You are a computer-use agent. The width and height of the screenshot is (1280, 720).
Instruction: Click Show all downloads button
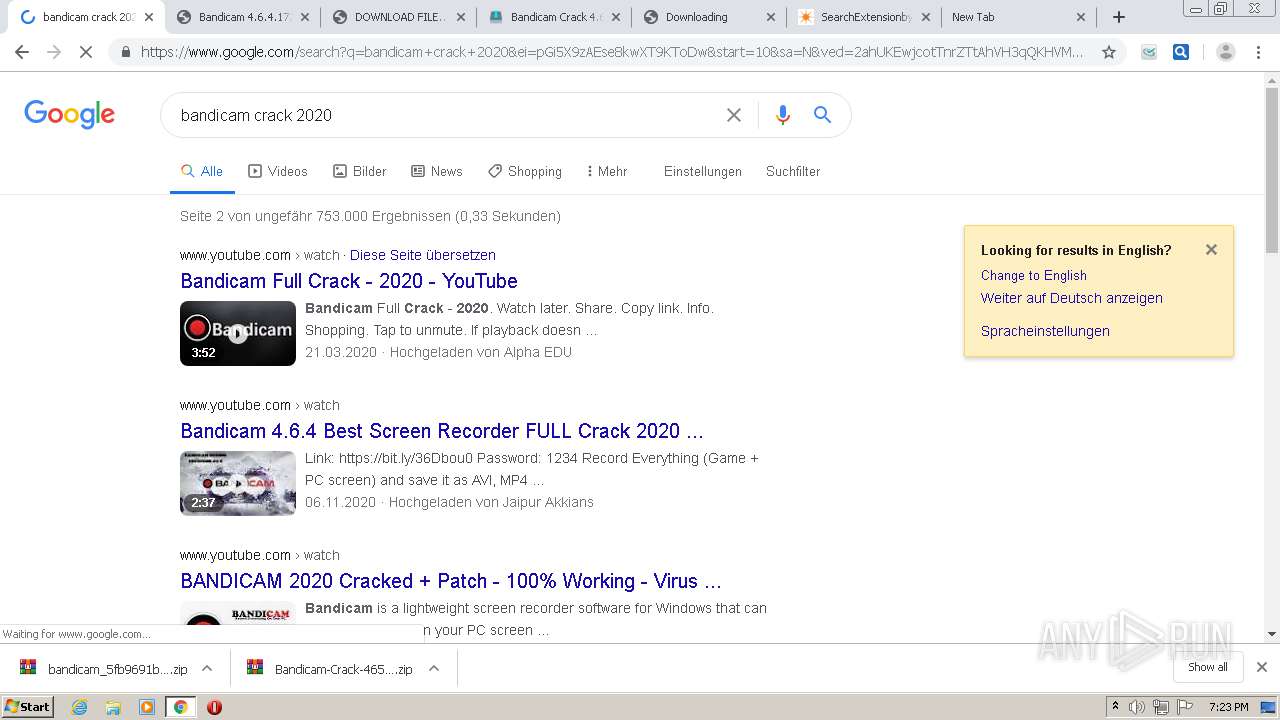[1208, 667]
